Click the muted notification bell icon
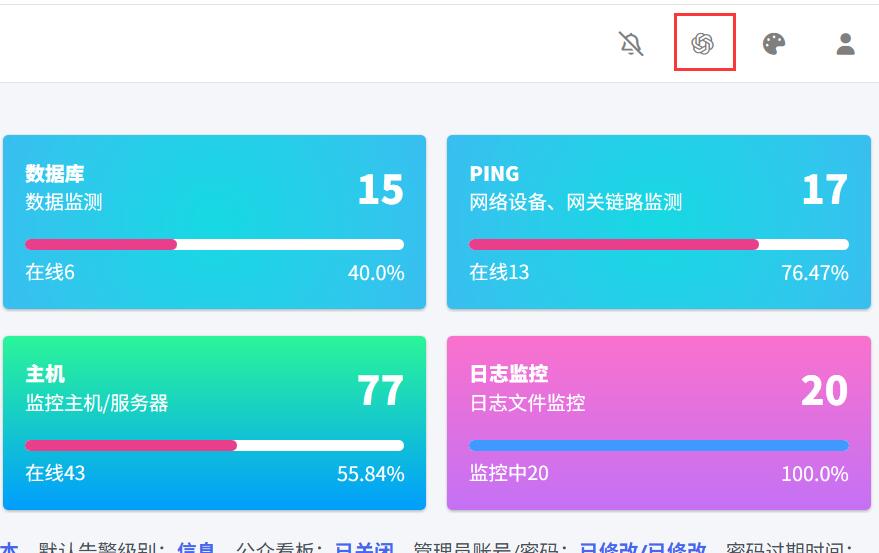The width and height of the screenshot is (879, 553). click(631, 44)
